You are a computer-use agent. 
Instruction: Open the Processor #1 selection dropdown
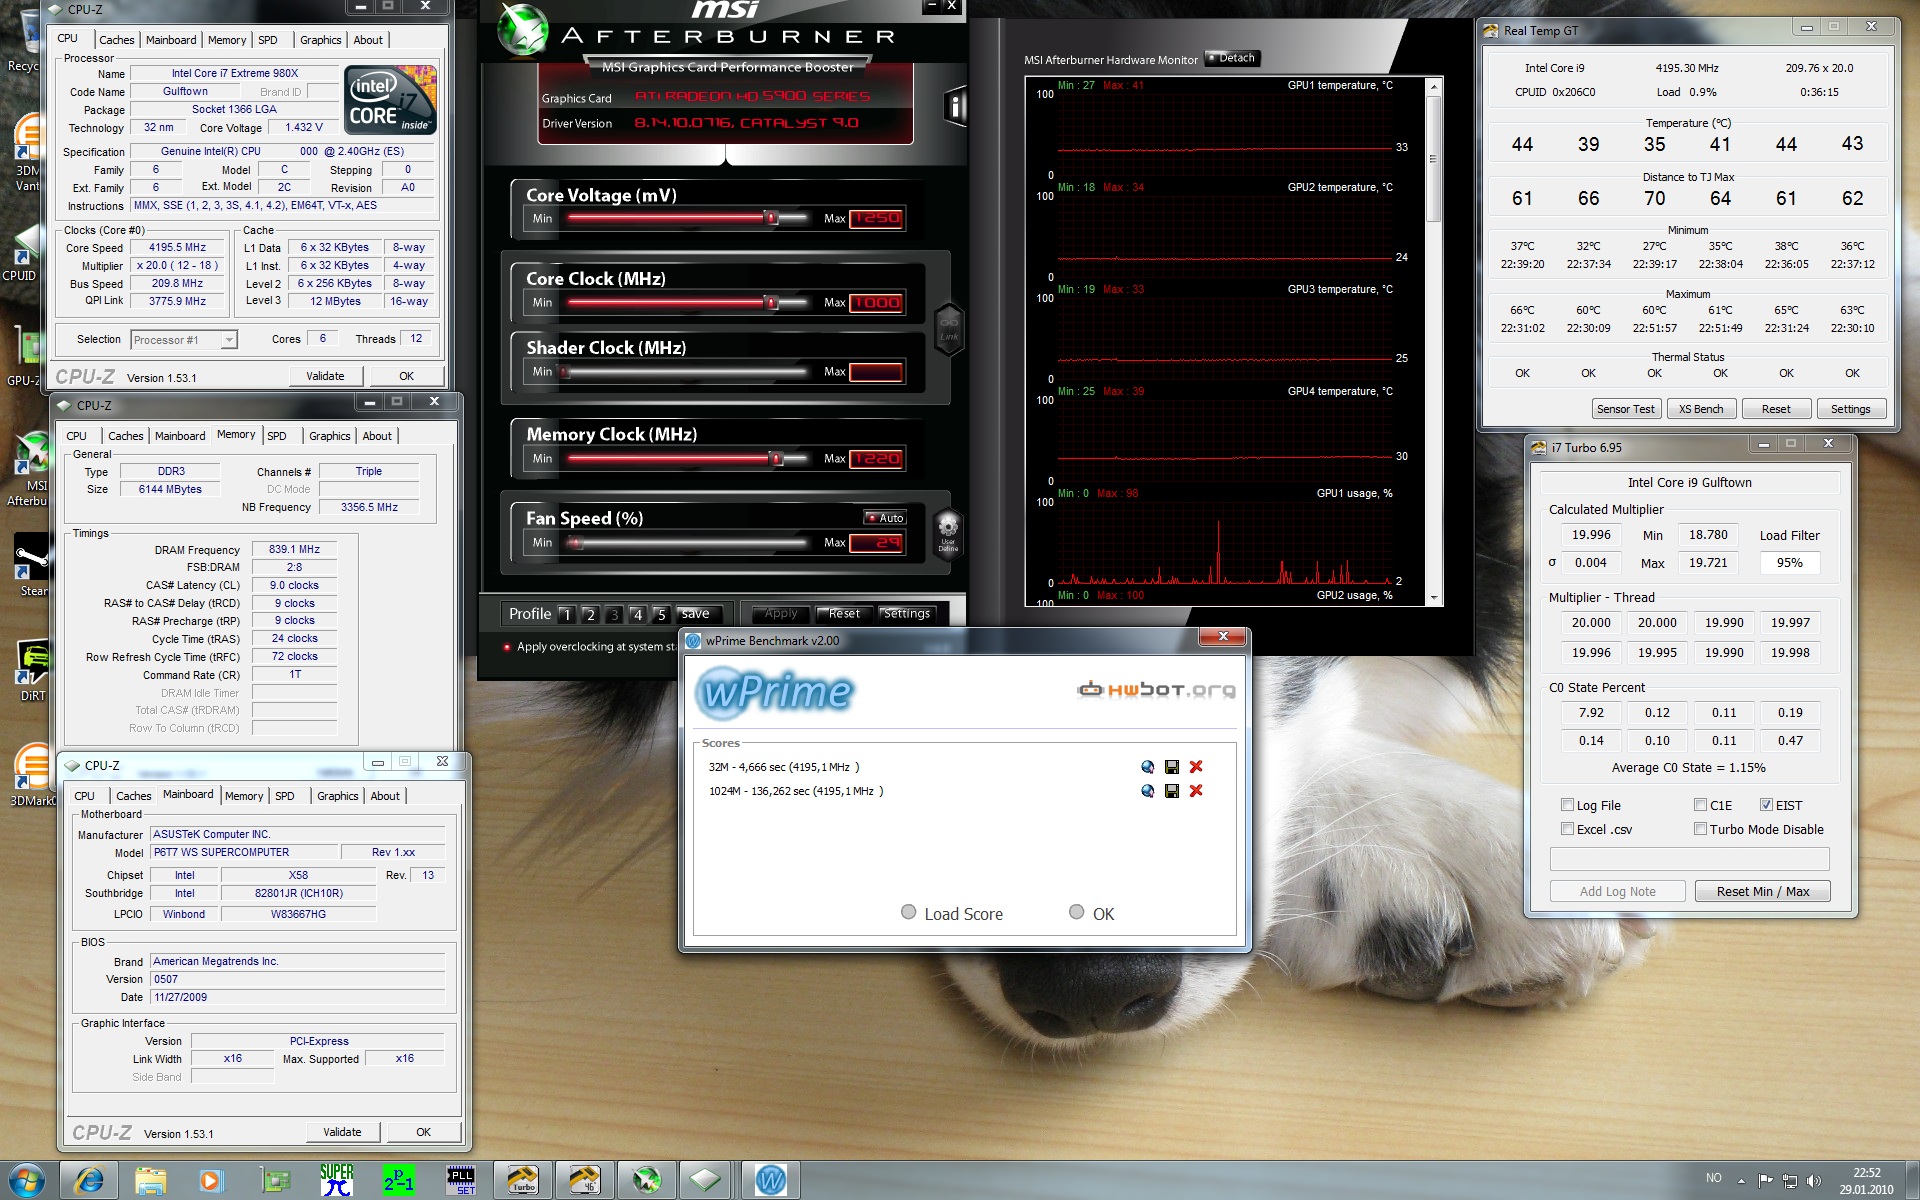(184, 340)
